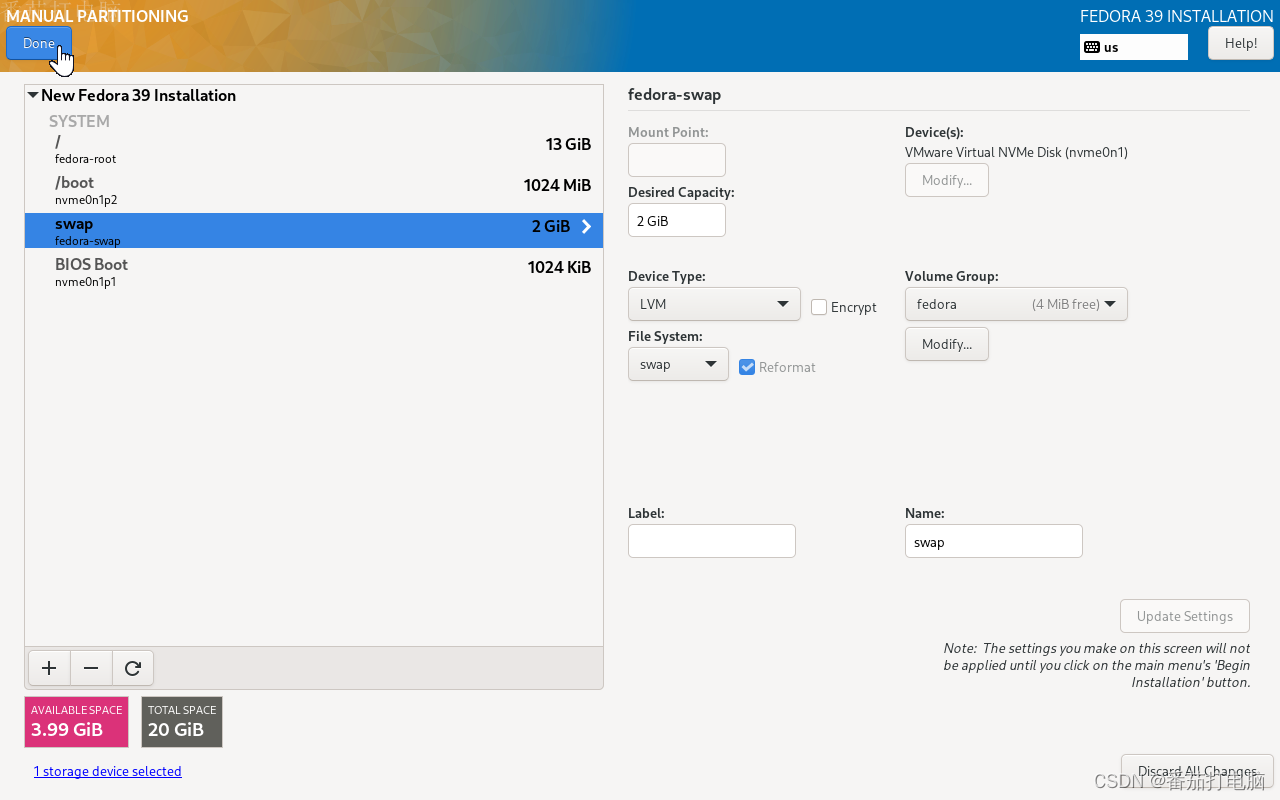
Task: Click the 1024 KiB size text
Action: [559, 267]
